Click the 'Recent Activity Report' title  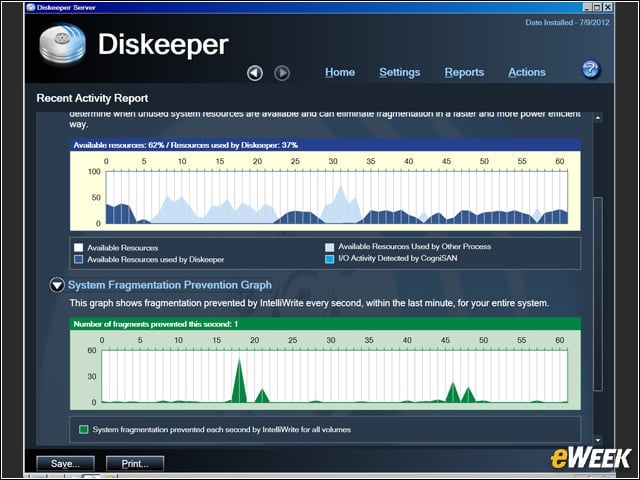pyautogui.click(x=92, y=98)
